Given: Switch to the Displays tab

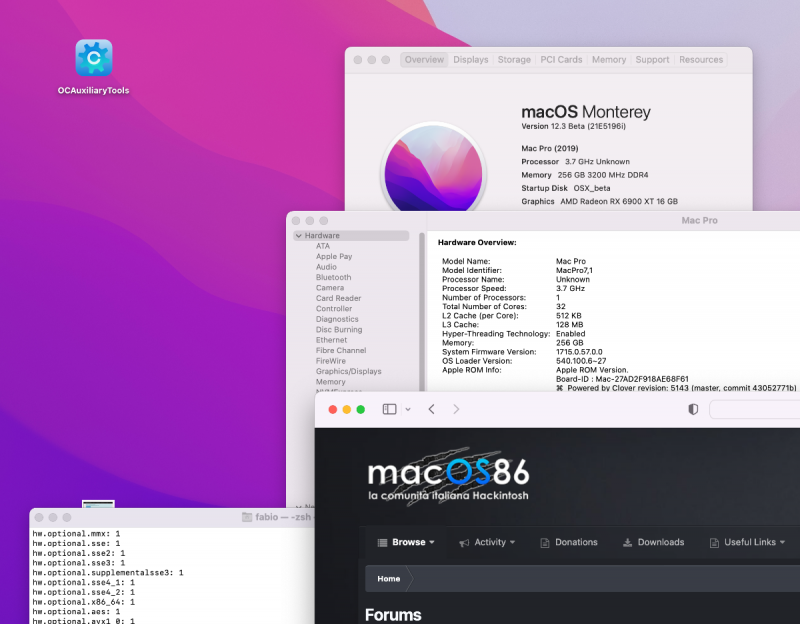Looking at the screenshot, I should tap(470, 60).
